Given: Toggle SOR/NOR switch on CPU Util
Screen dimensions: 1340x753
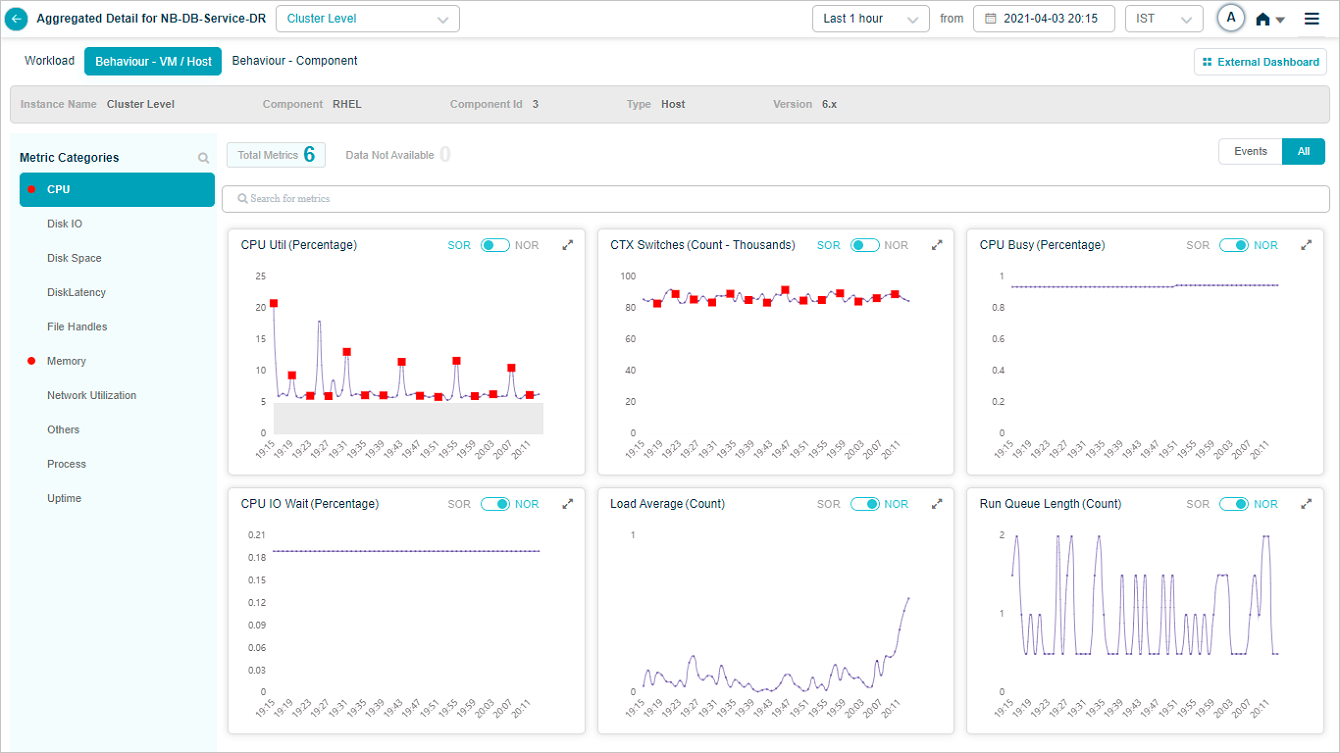Looking at the screenshot, I should coord(495,245).
